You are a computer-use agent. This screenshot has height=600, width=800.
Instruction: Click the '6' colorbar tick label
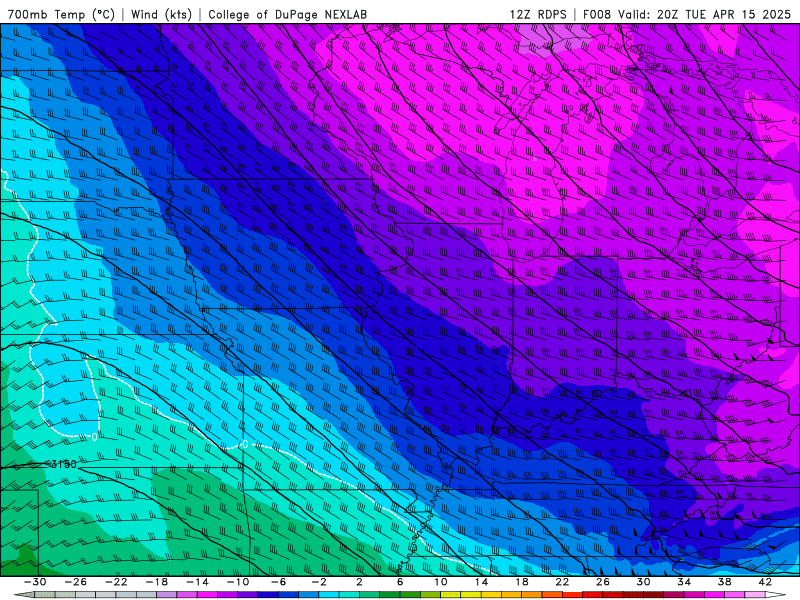400,582
